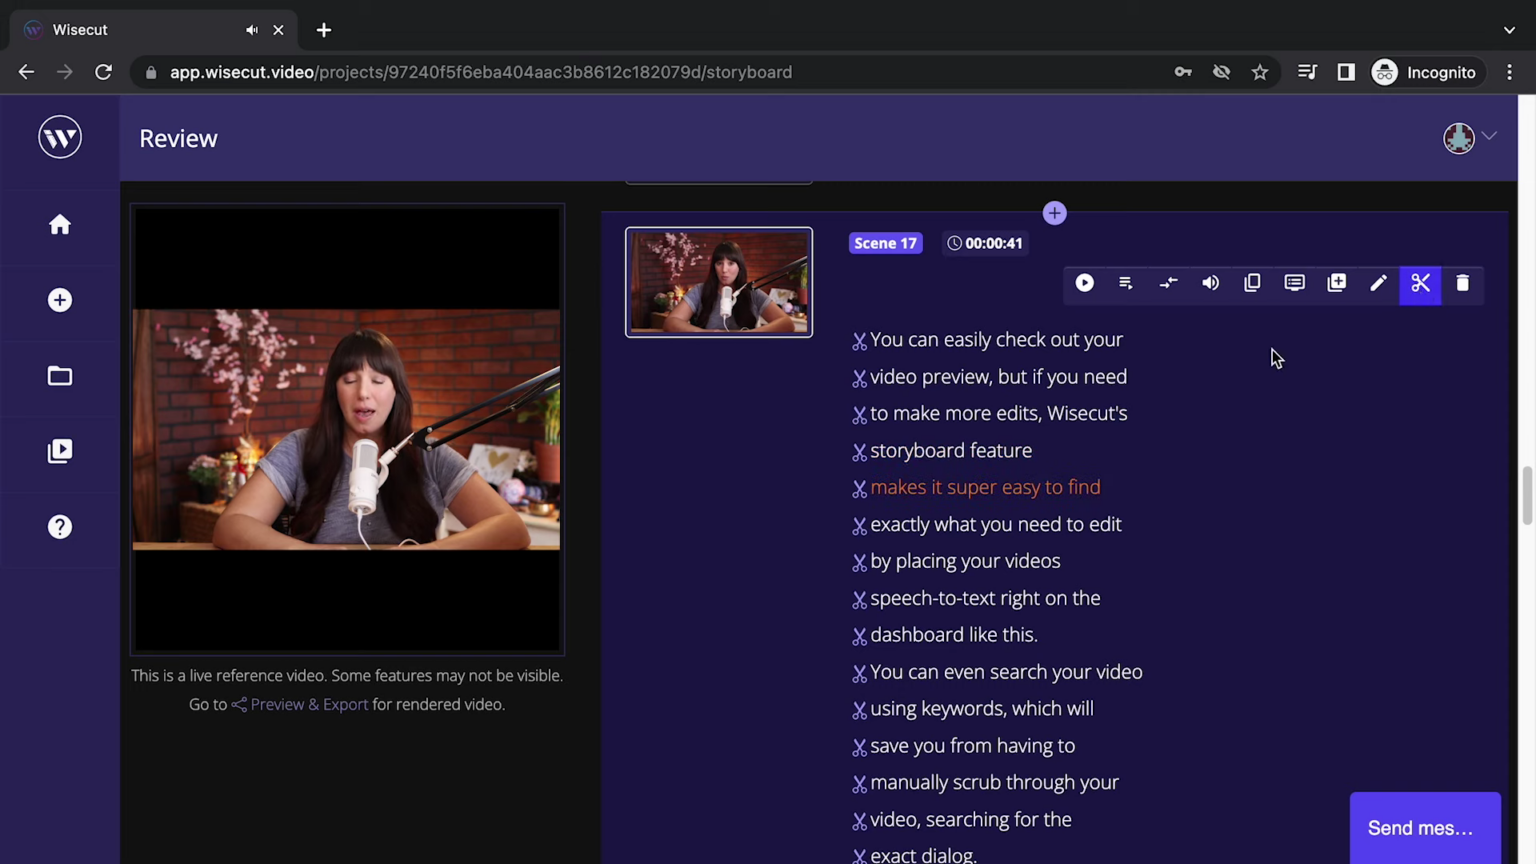The image size is (1536, 864).
Task: Toggle scissors on the "storyboard feature" line
Action: pos(859,451)
